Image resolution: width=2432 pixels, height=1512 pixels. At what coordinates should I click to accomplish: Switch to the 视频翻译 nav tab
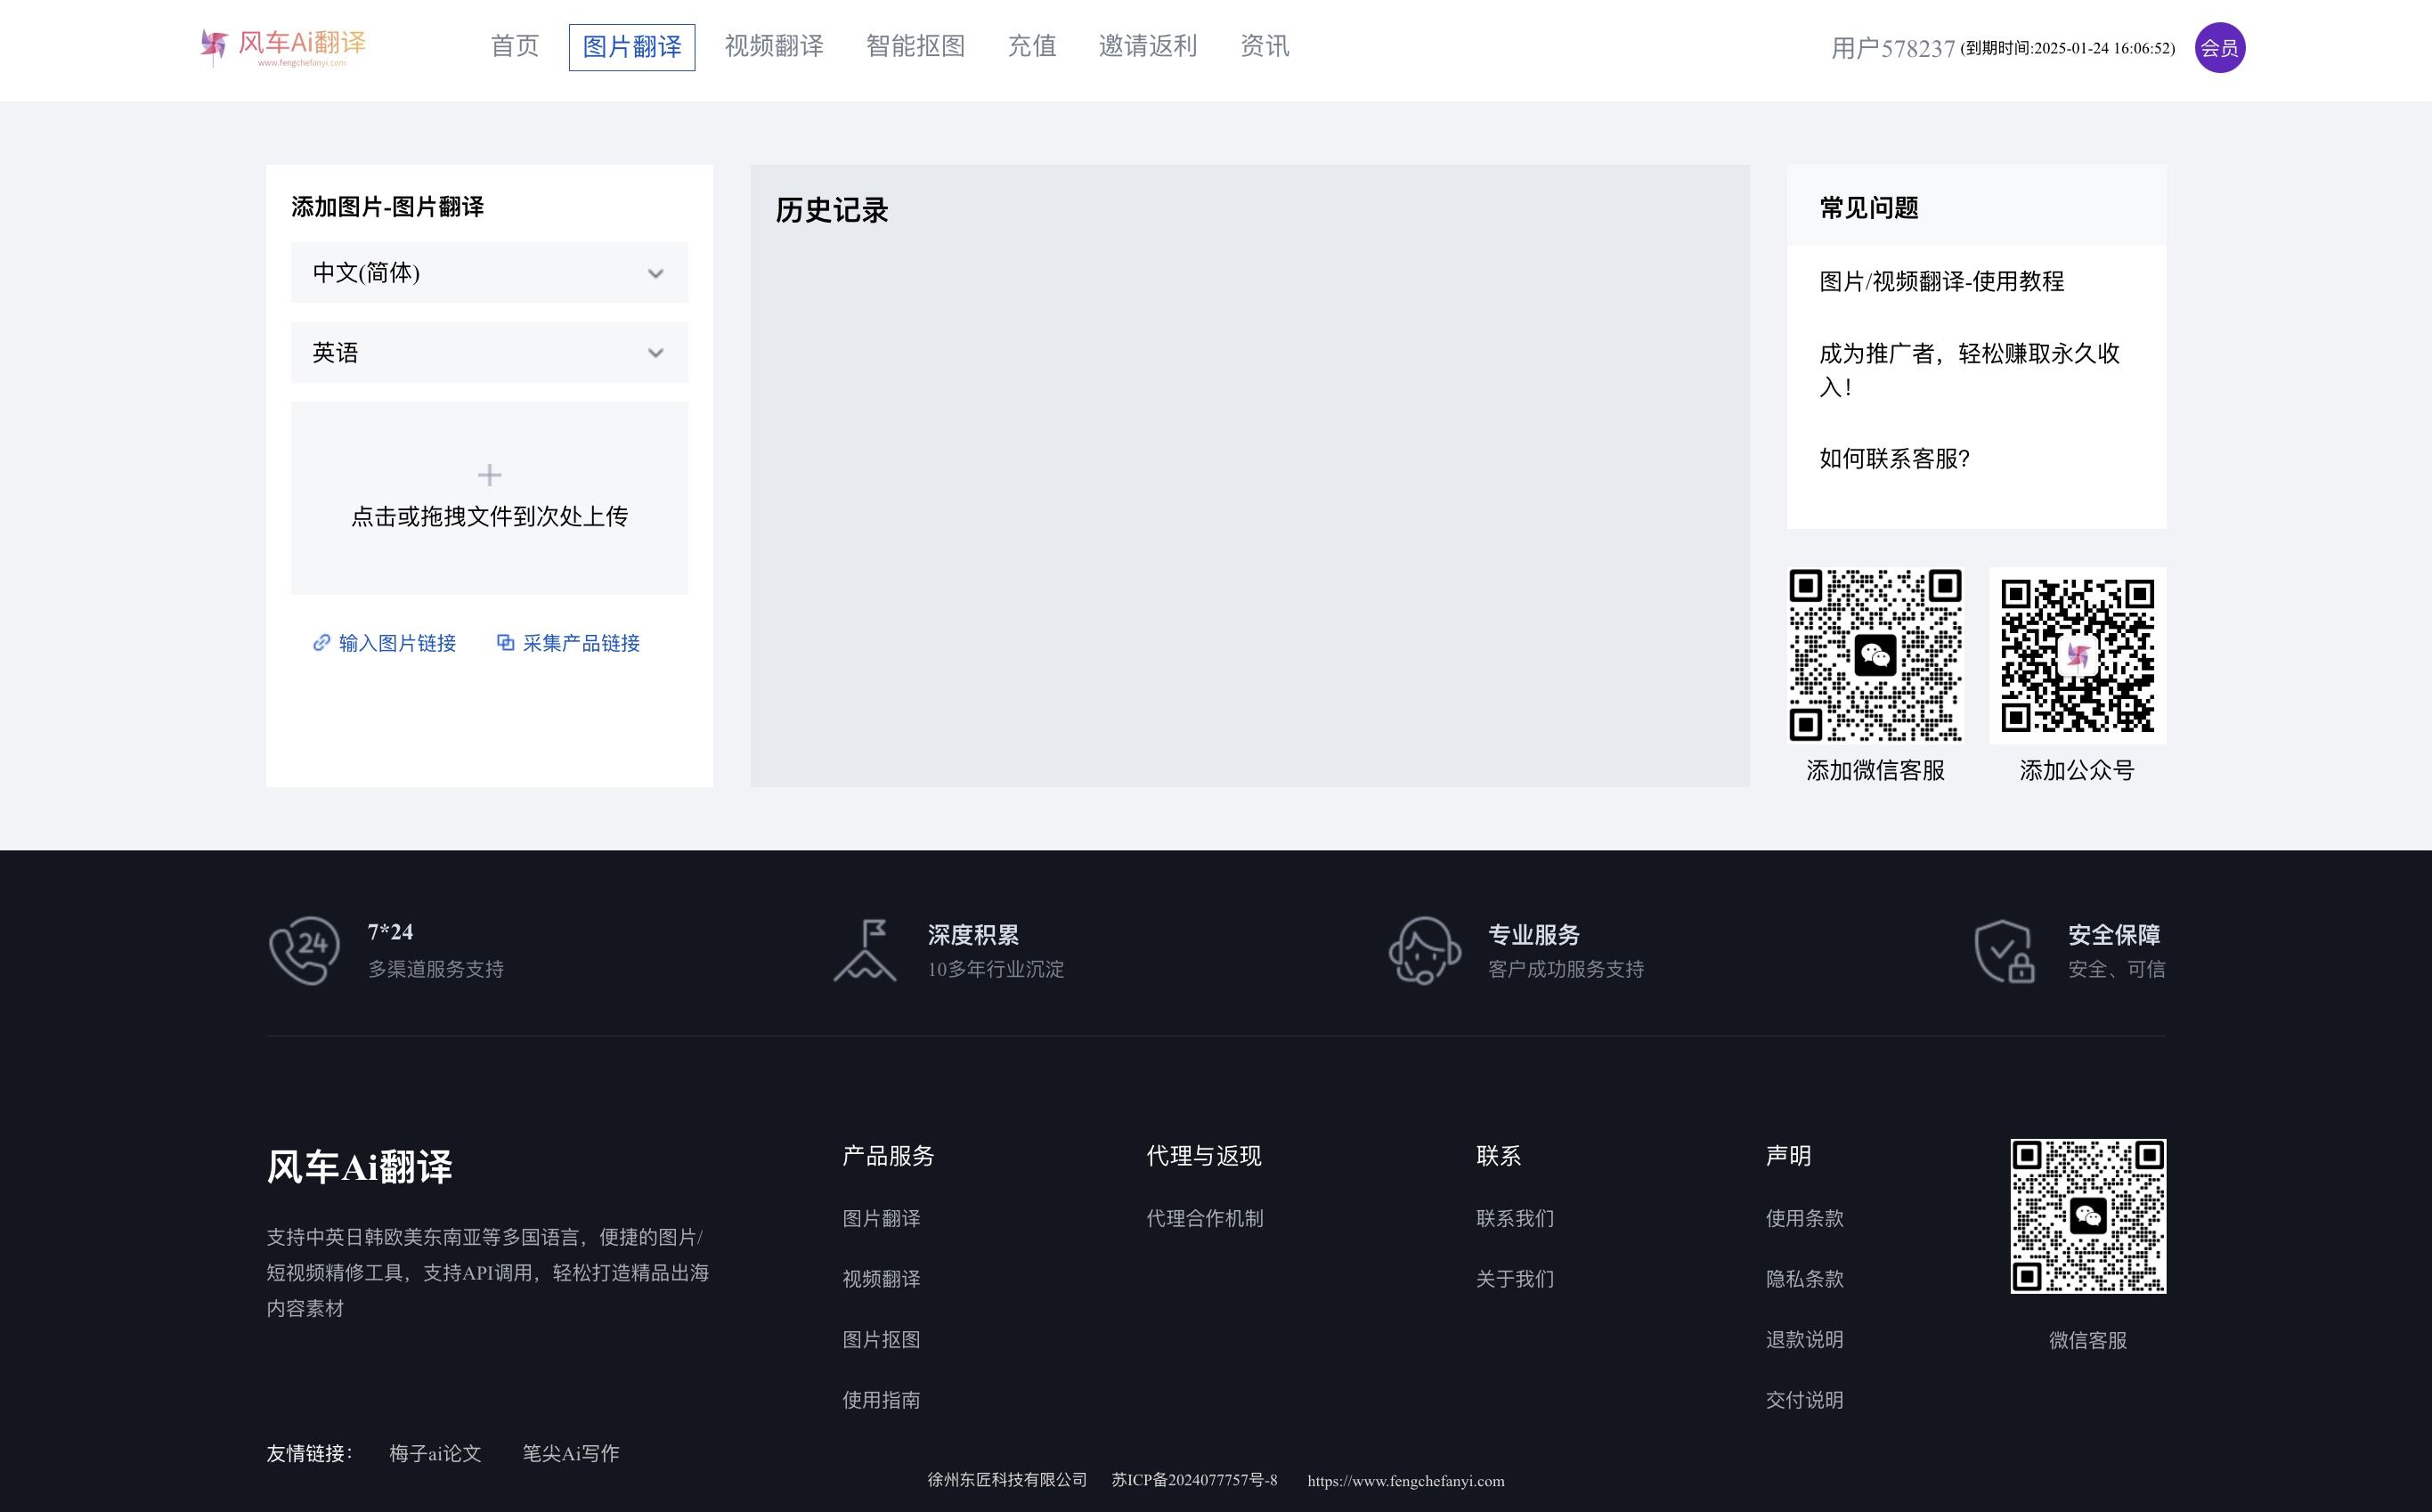tap(773, 47)
